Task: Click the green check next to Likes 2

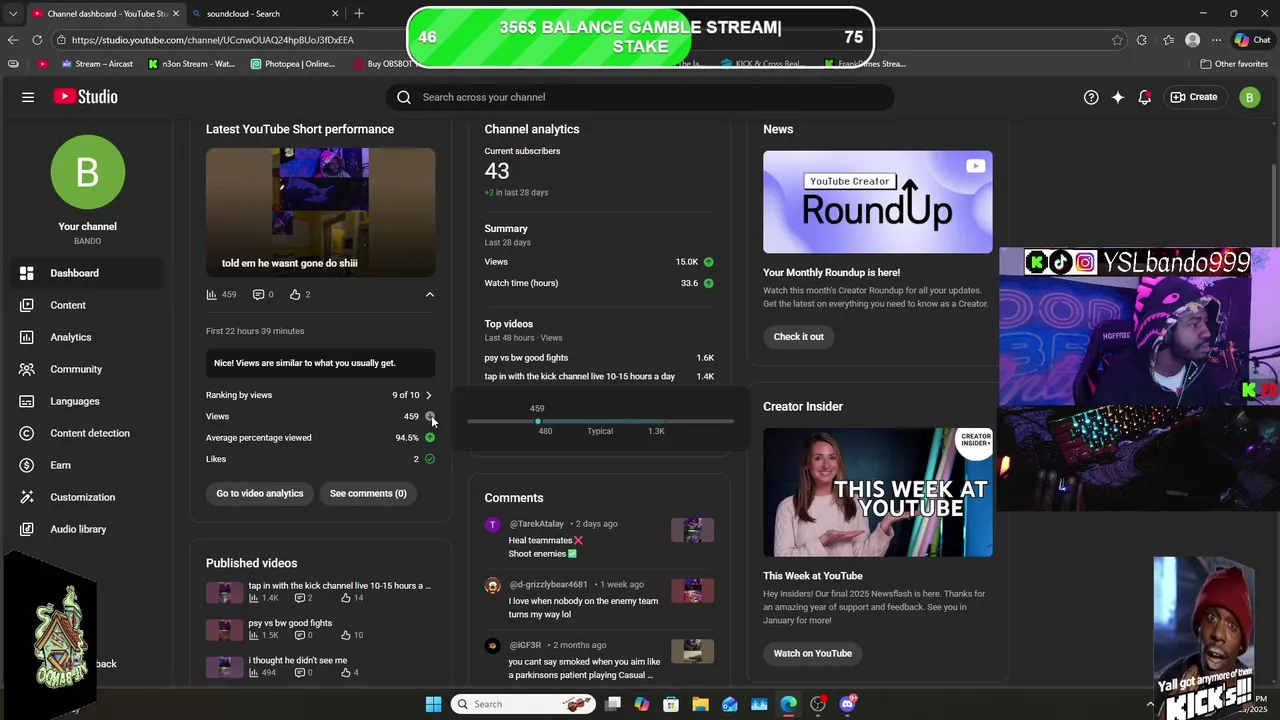Action: click(430, 459)
